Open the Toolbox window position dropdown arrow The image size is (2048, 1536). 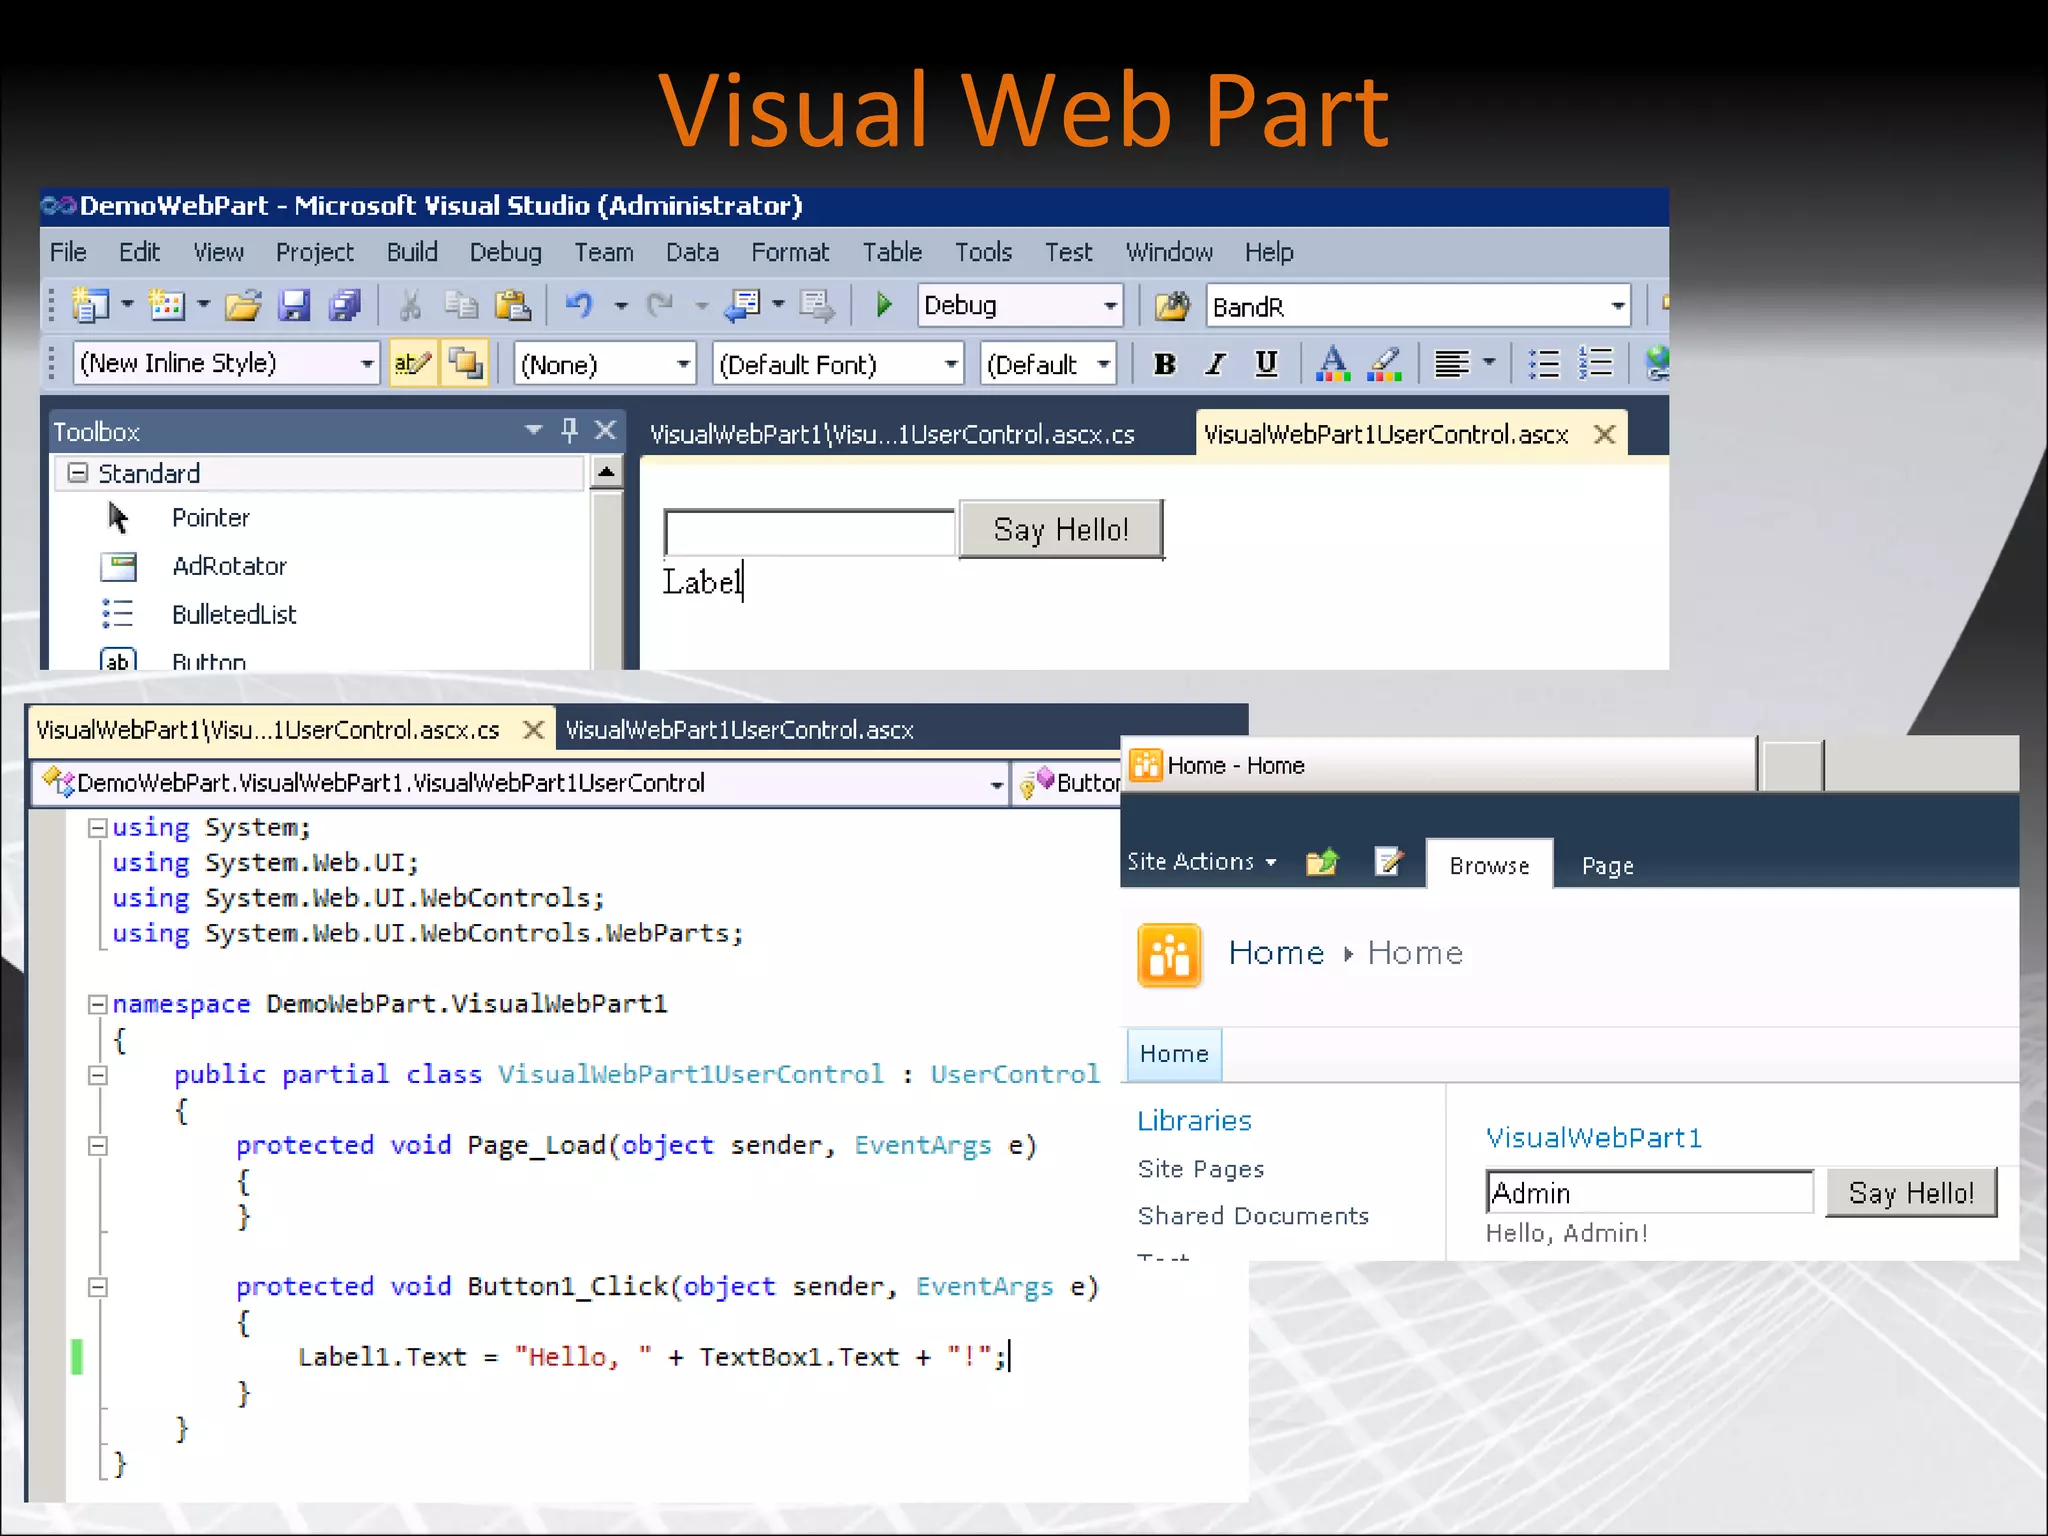tap(533, 430)
